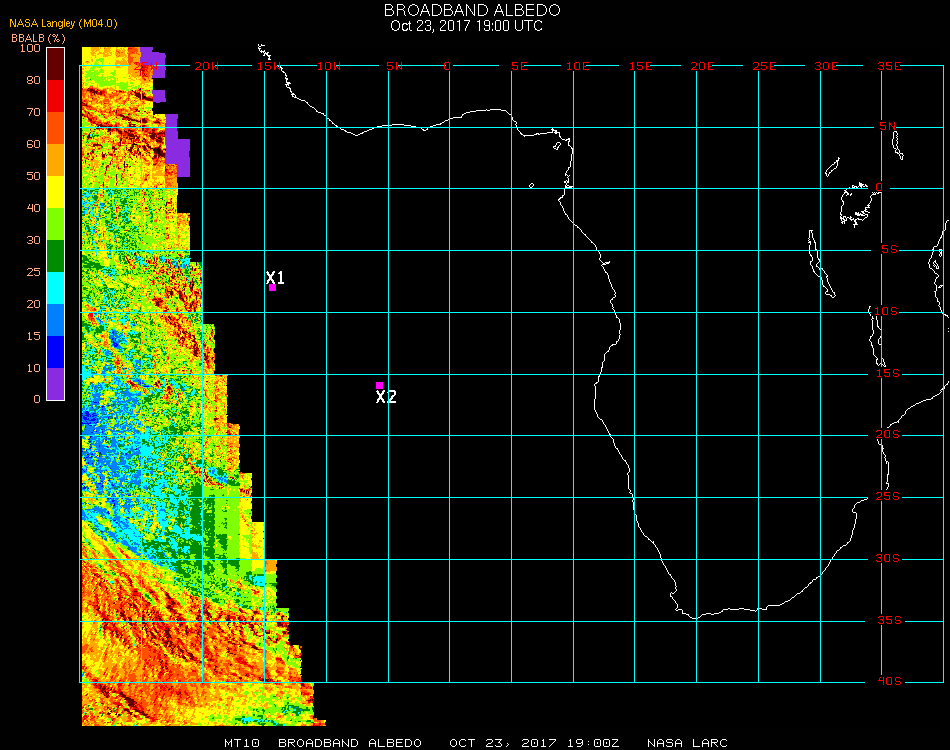Click the '10E' longitude label
The image size is (950, 750).
coord(577,66)
